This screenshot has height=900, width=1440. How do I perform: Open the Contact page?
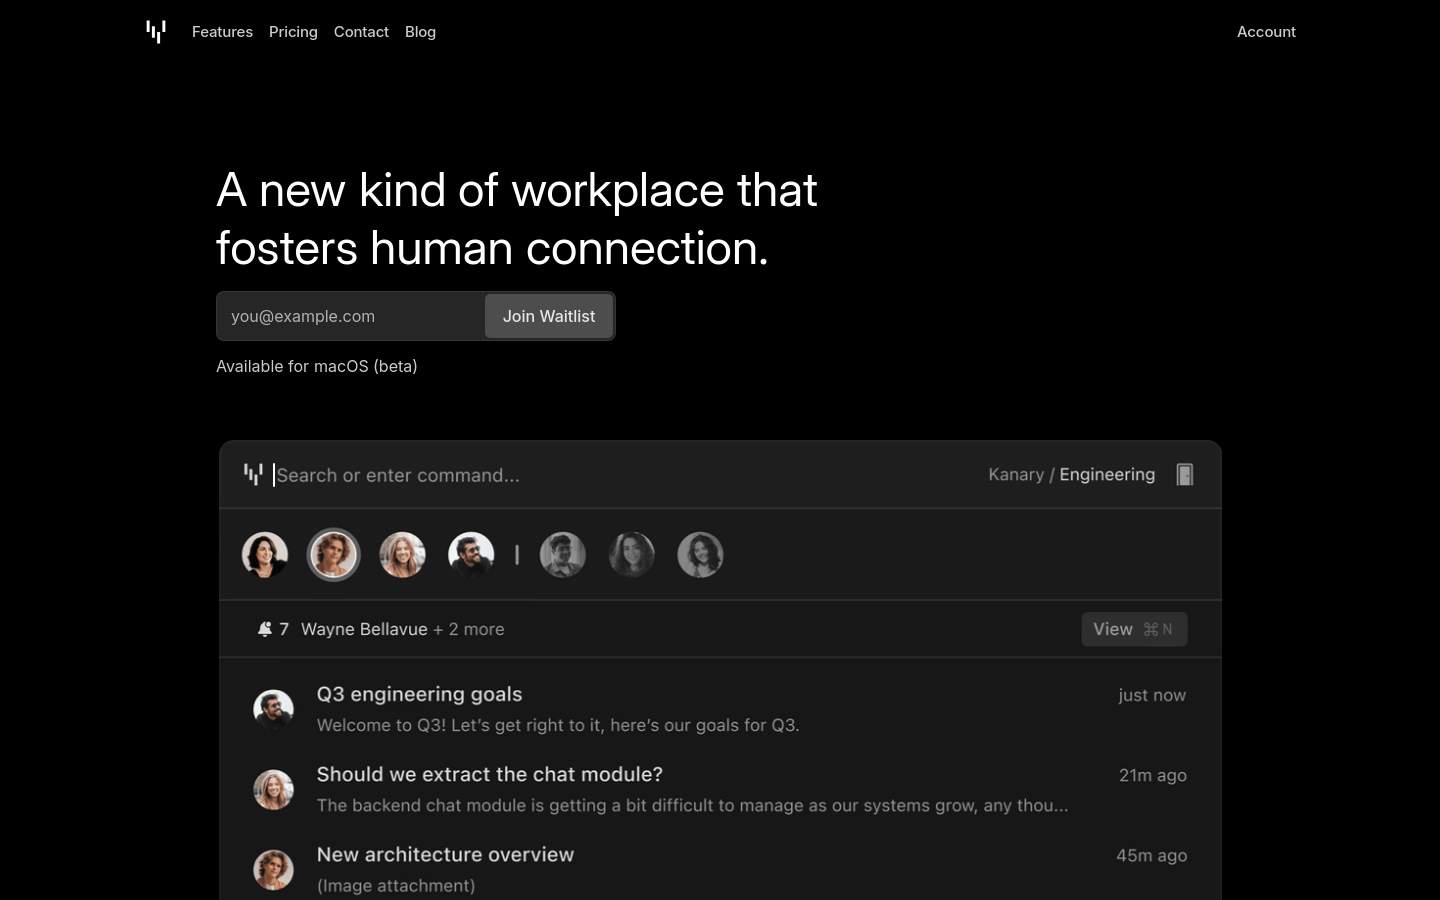(361, 32)
